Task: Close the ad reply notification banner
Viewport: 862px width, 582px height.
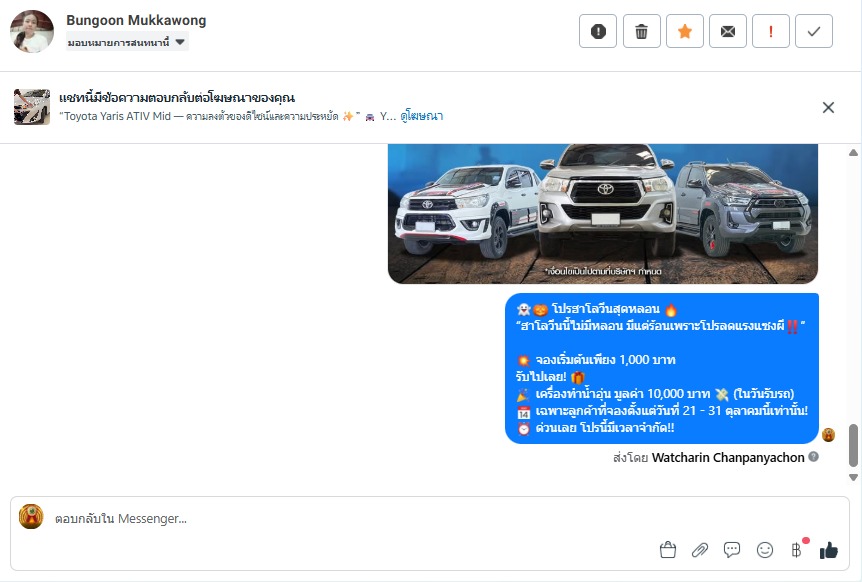Action: (x=828, y=107)
